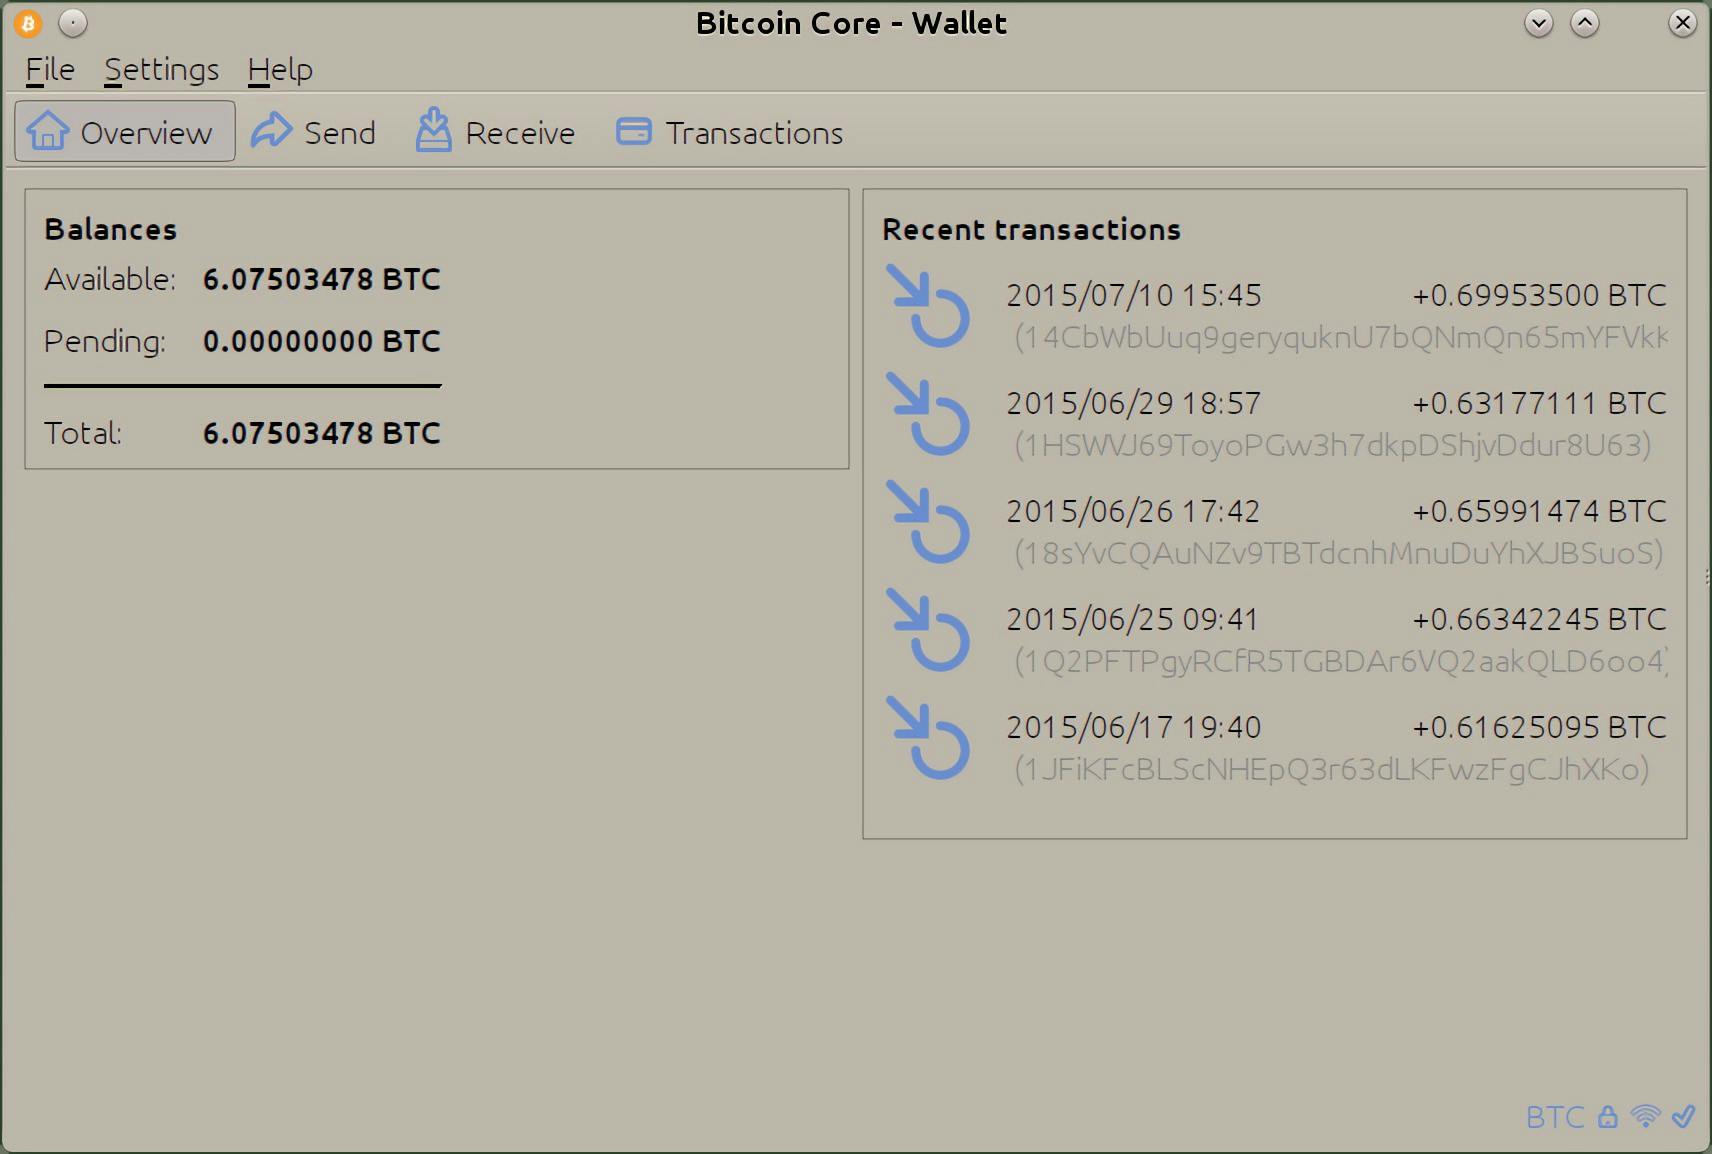Viewport: 1712px width, 1154px height.
Task: Open the File menu
Action: (50, 70)
